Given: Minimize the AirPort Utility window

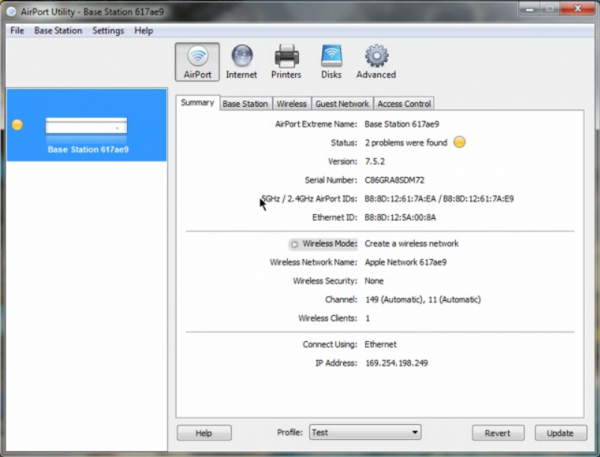Looking at the screenshot, I should pyautogui.click(x=530, y=8).
